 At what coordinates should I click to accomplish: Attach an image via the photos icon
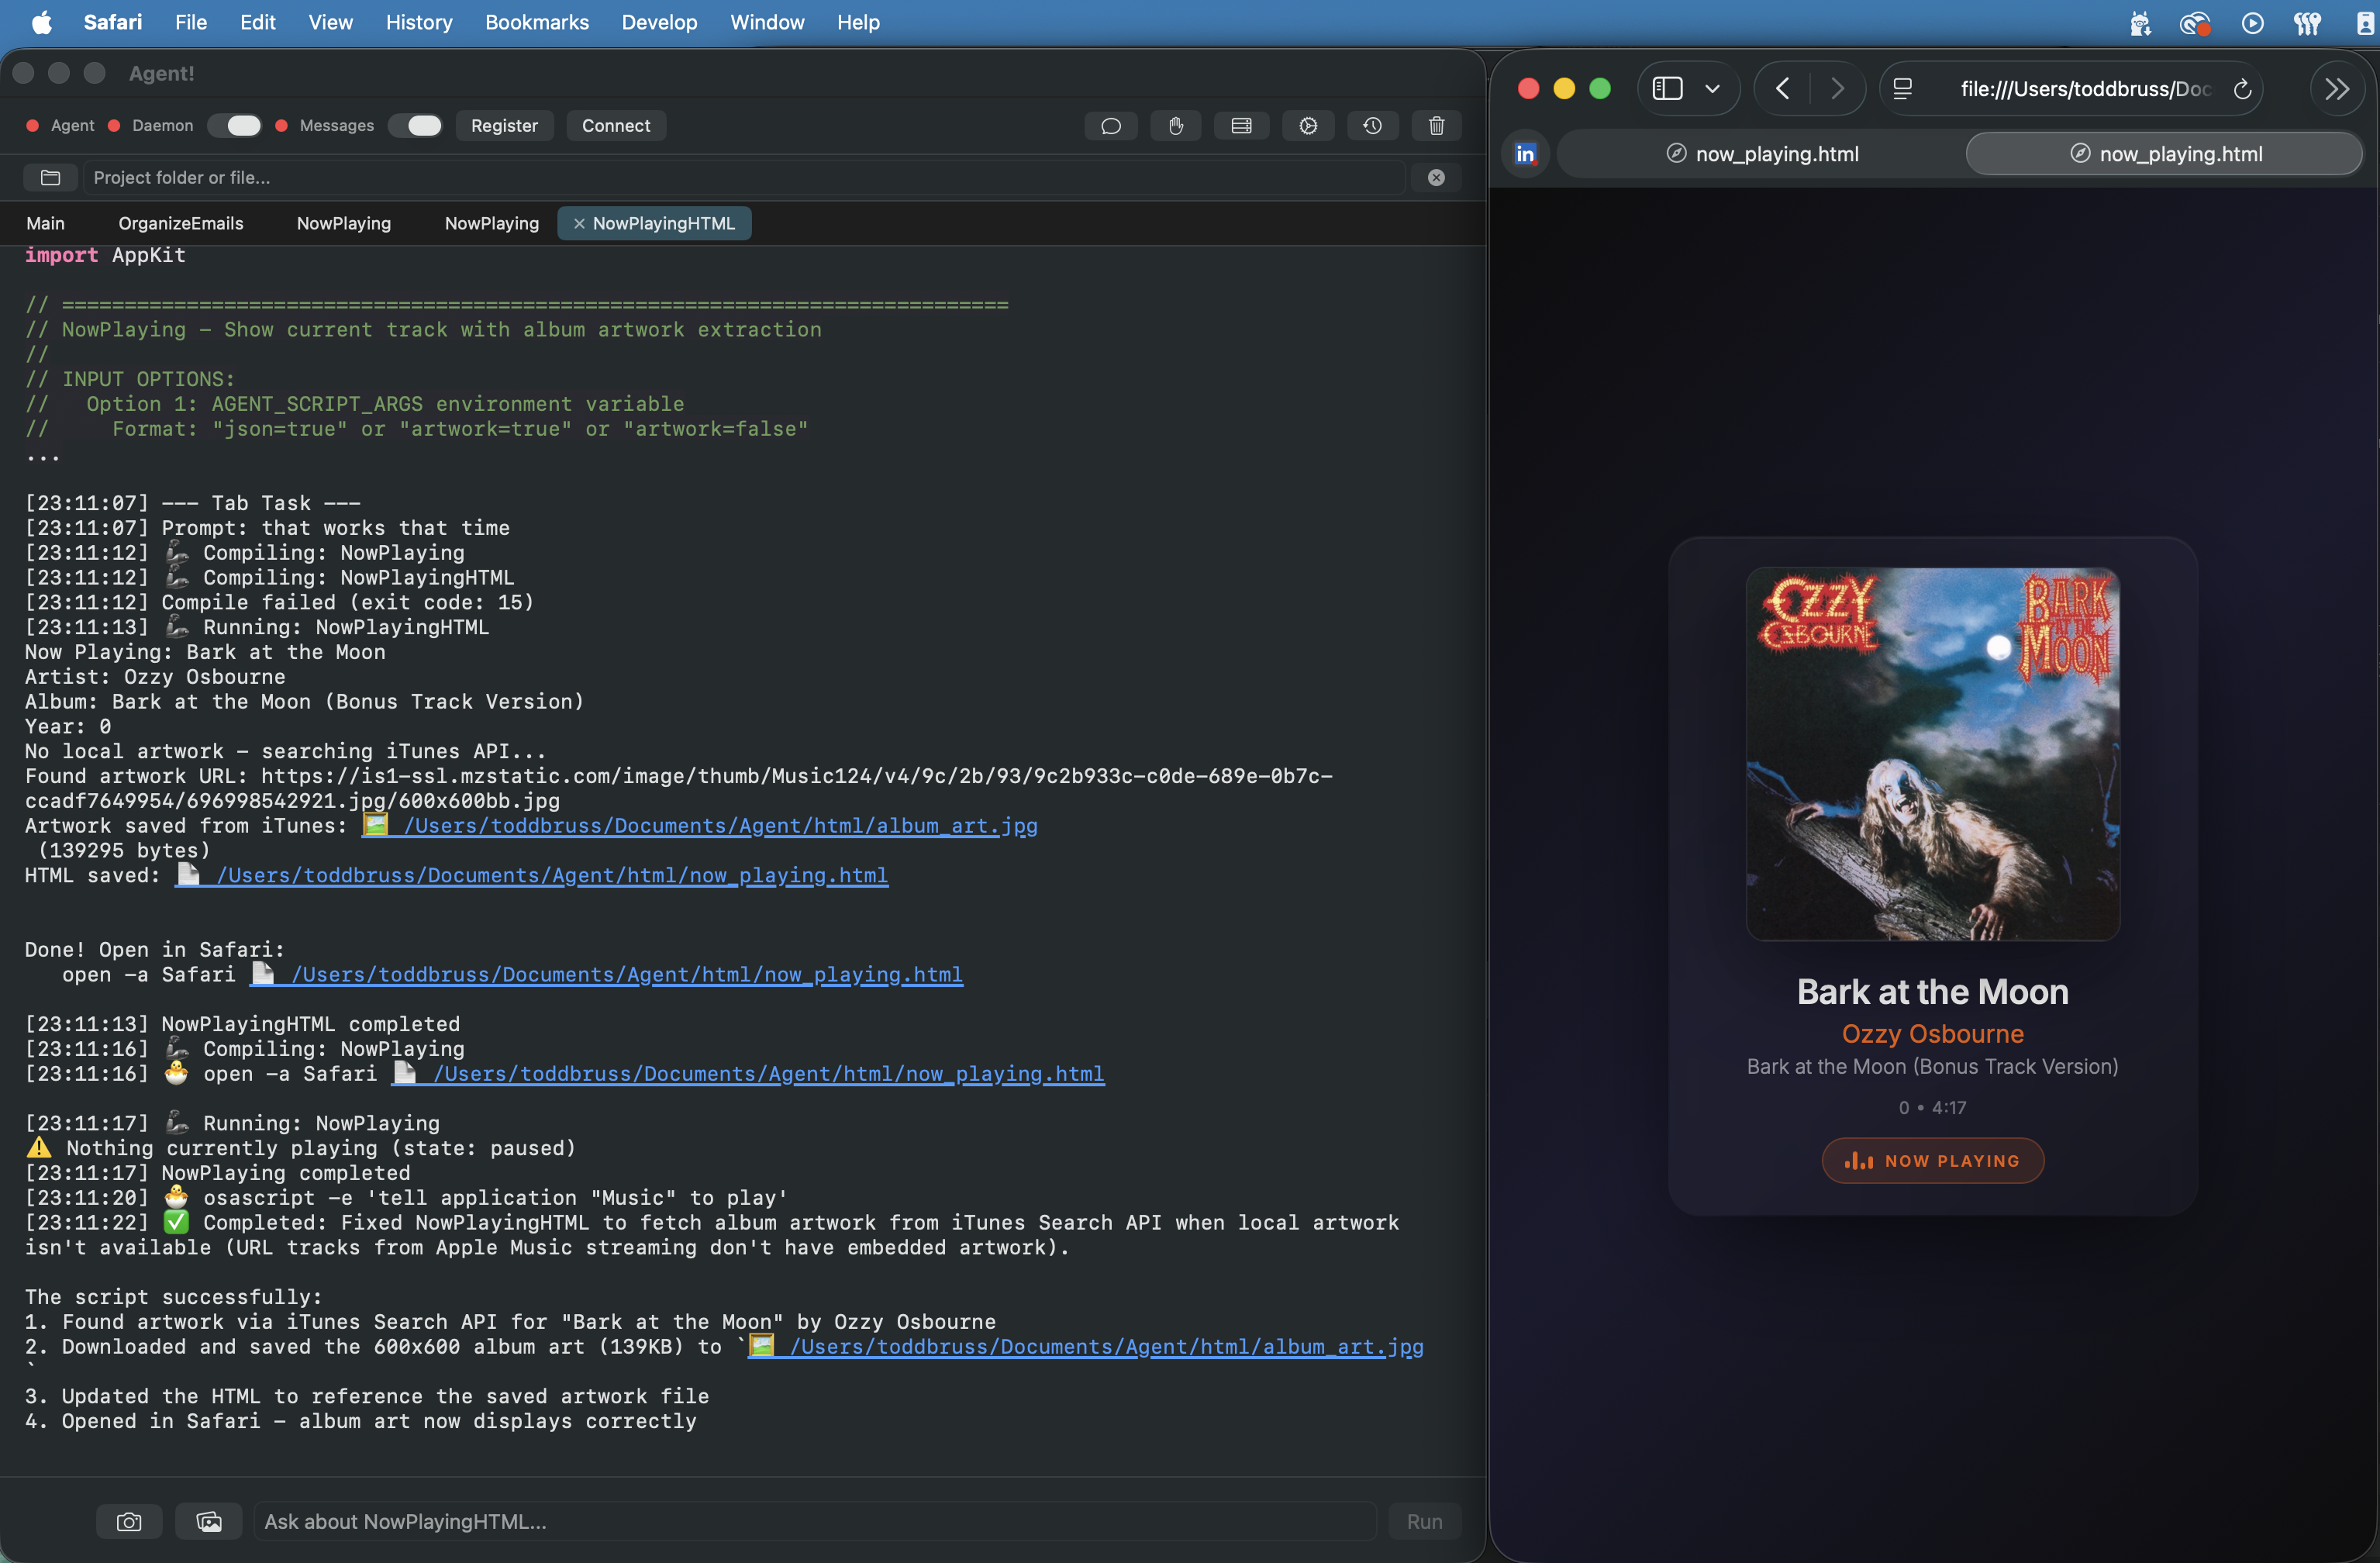tap(209, 1521)
